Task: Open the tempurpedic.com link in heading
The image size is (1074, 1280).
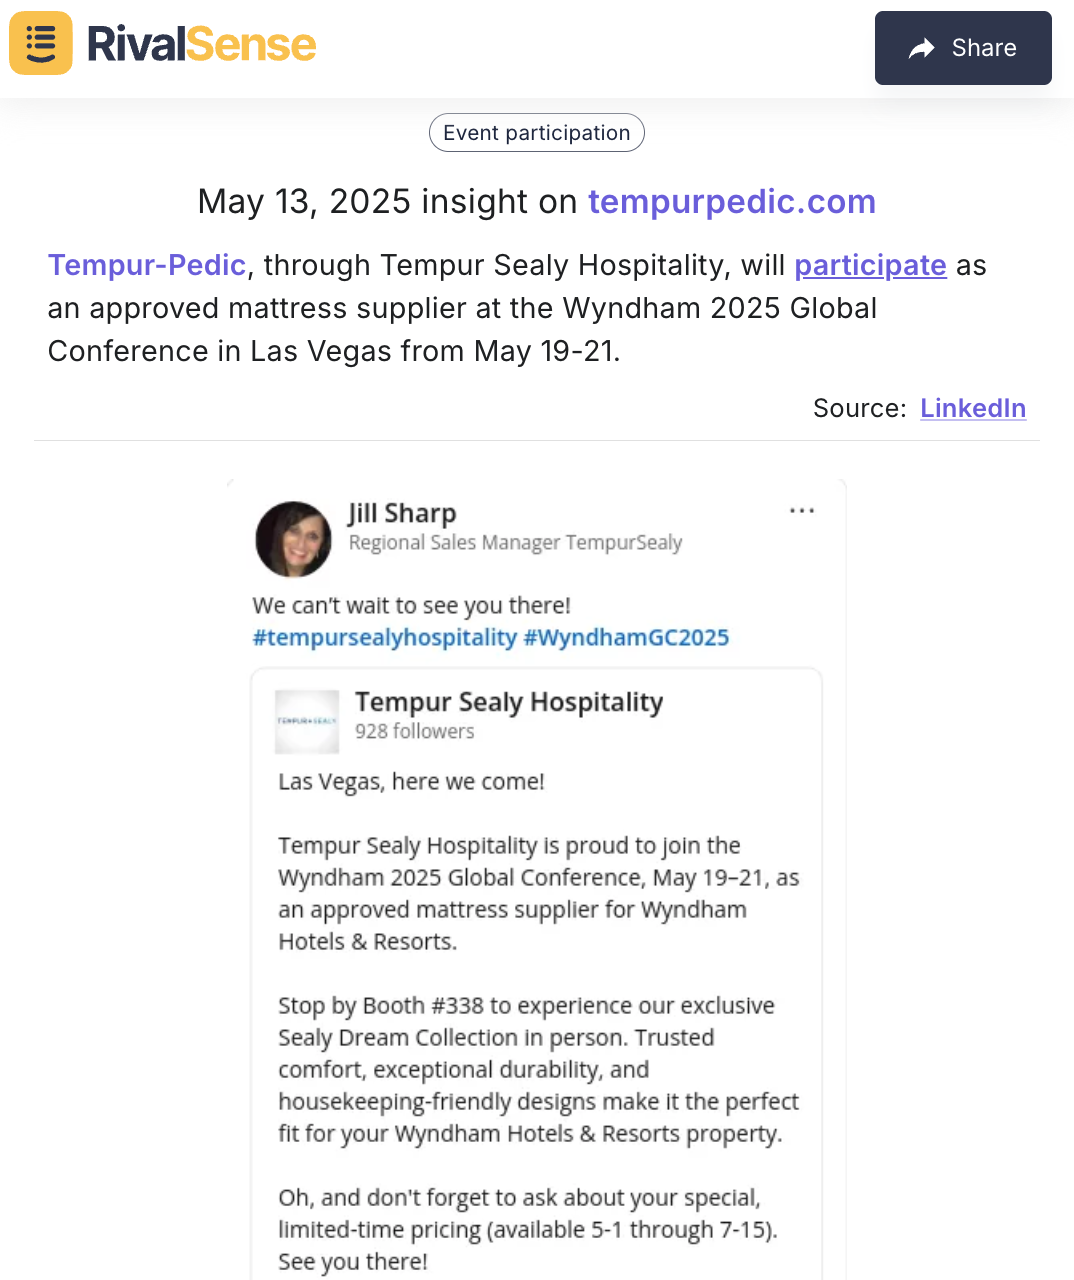Action: click(732, 202)
